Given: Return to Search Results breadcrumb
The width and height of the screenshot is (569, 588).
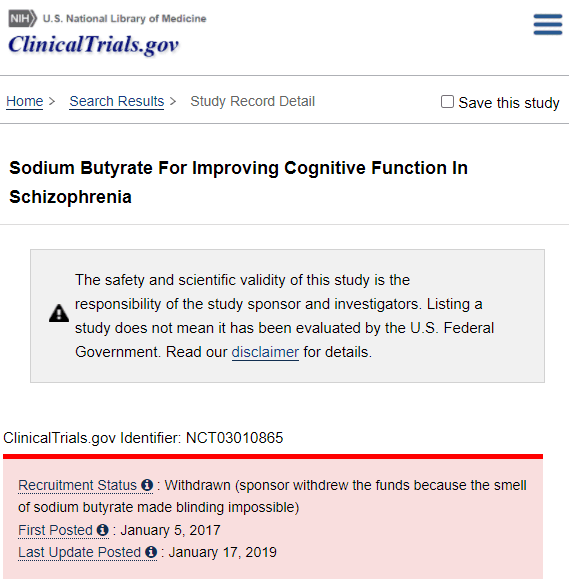Looking at the screenshot, I should [x=117, y=101].
